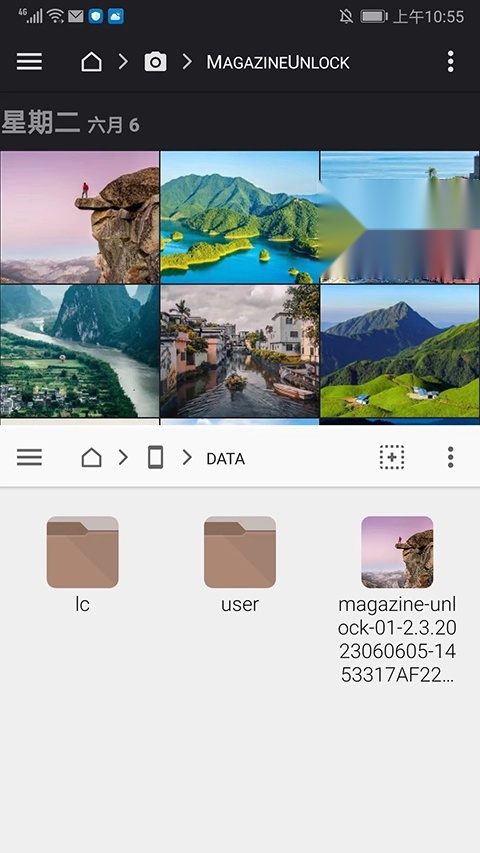Open the lc folder
This screenshot has width=480, height=853.
tap(82, 565)
